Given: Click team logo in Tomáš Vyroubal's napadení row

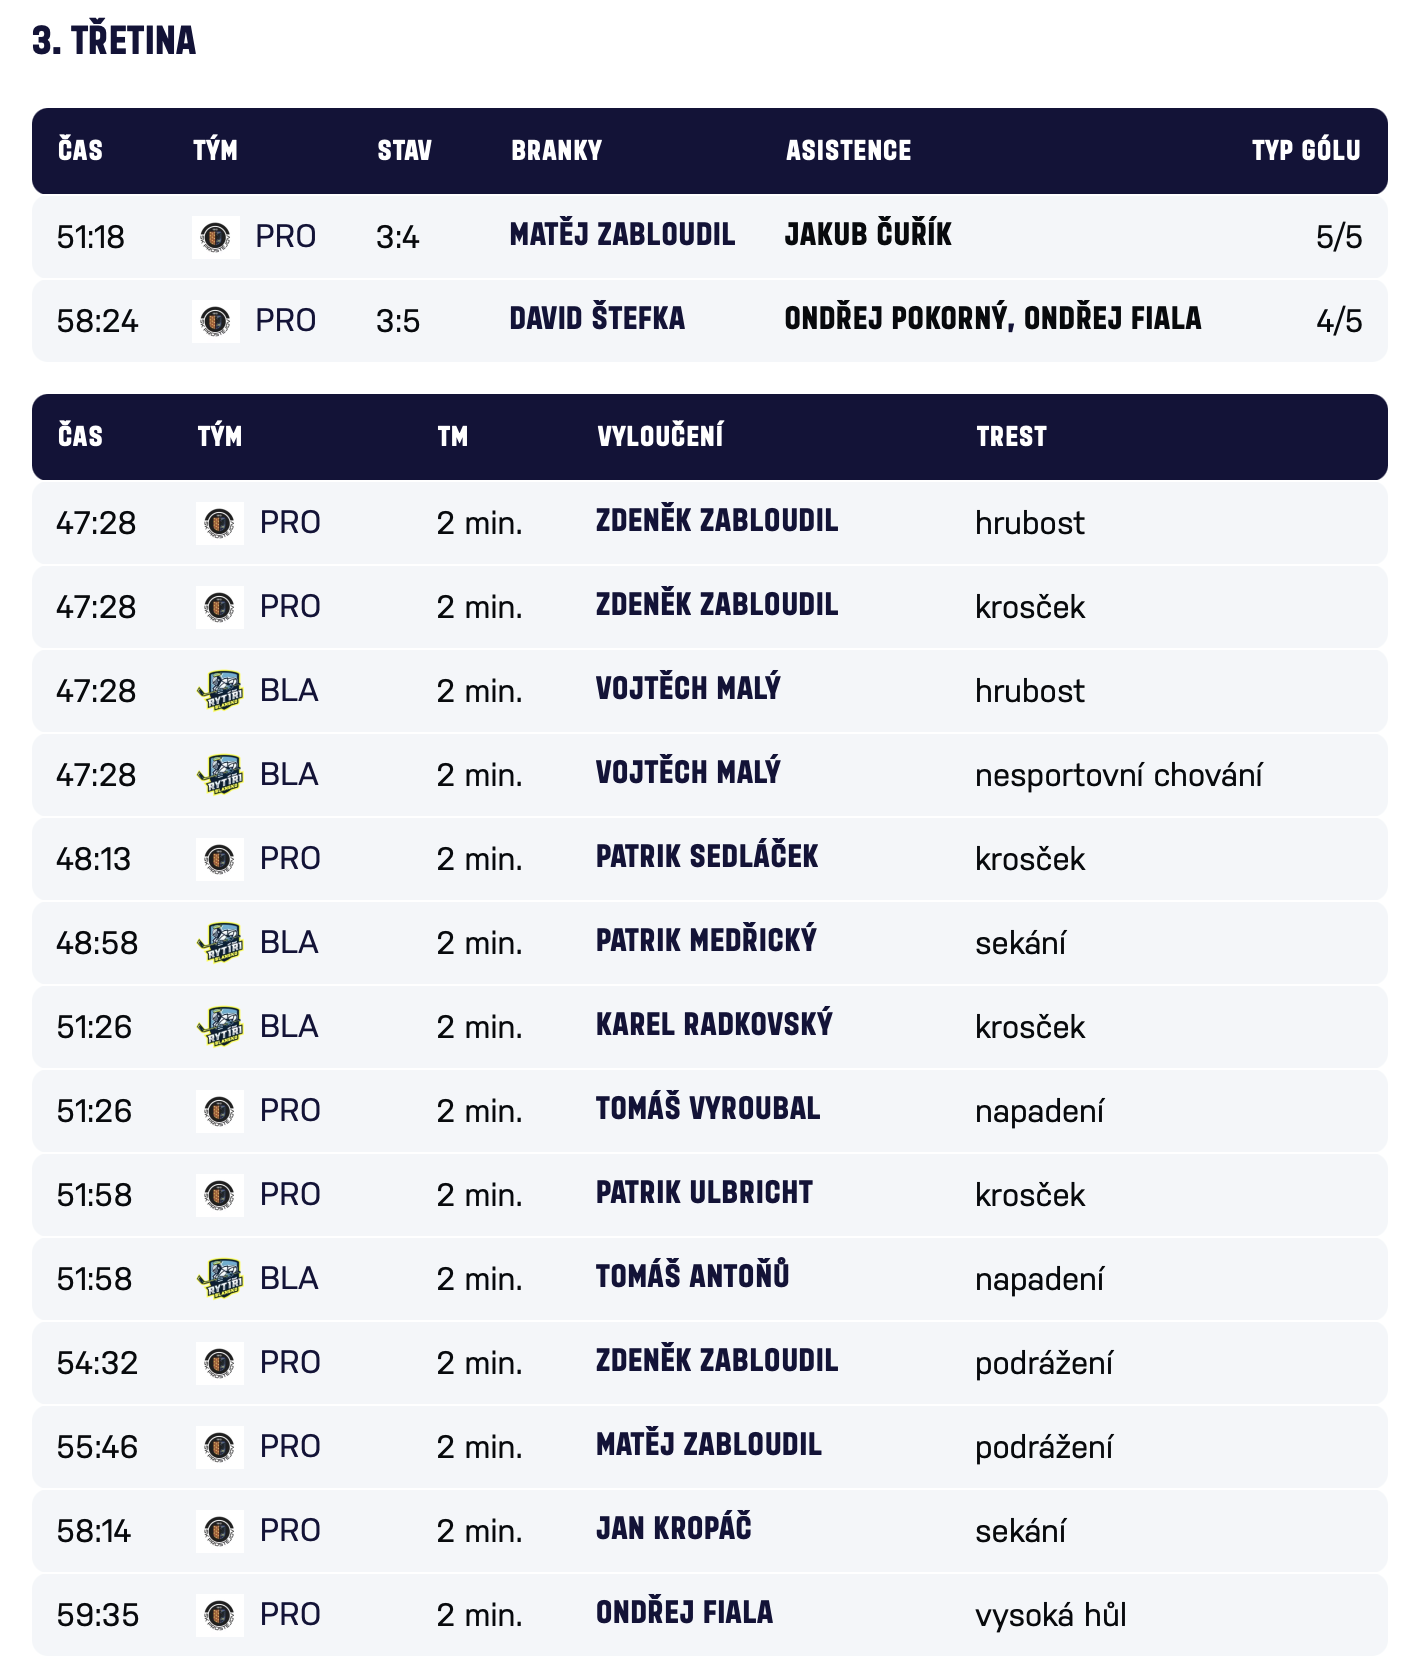Looking at the screenshot, I should 220,1111.
